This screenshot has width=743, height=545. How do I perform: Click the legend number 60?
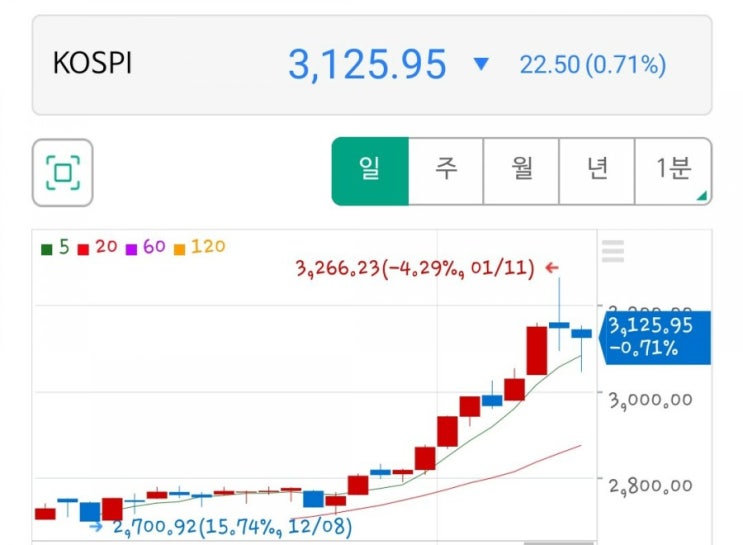point(154,246)
